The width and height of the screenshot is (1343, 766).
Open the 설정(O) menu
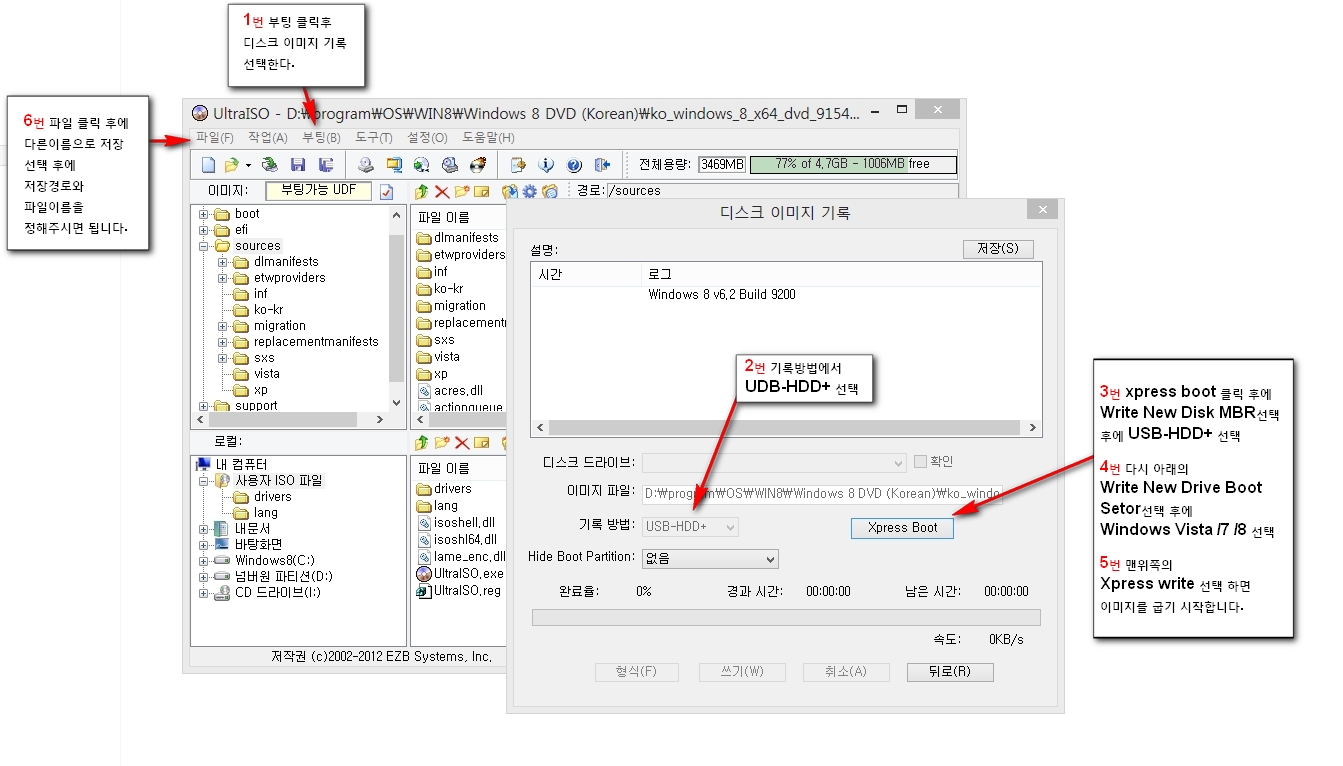(x=427, y=137)
